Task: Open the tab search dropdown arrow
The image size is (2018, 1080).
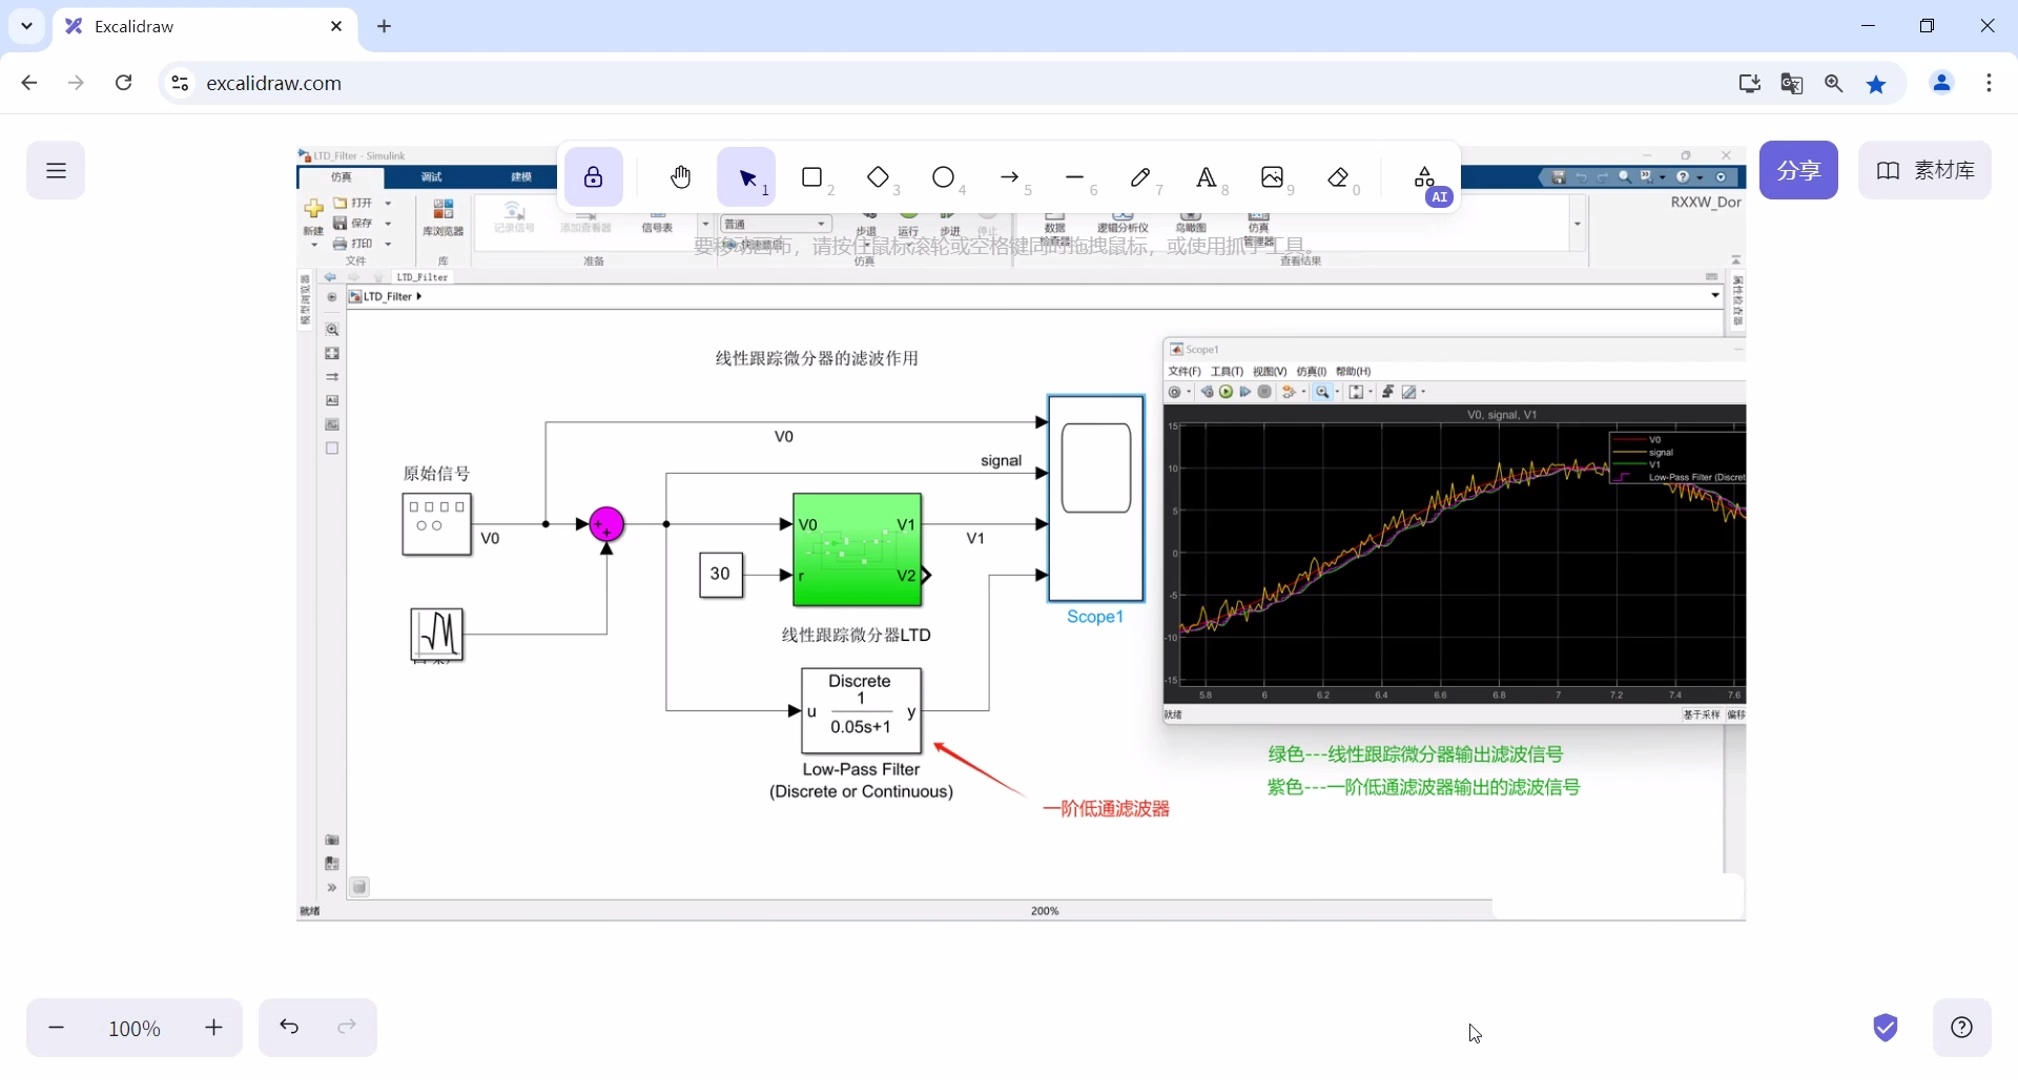Action: (x=27, y=26)
